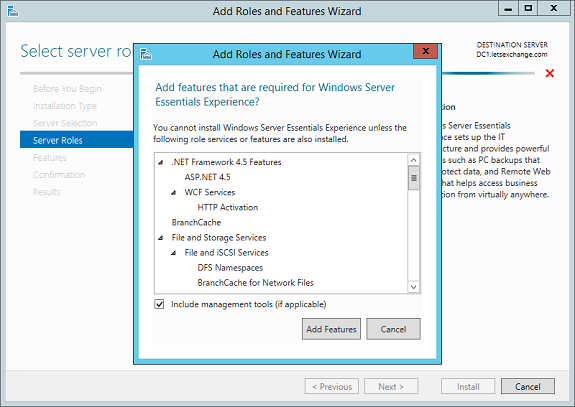Select File and Storage Services label

(219, 238)
